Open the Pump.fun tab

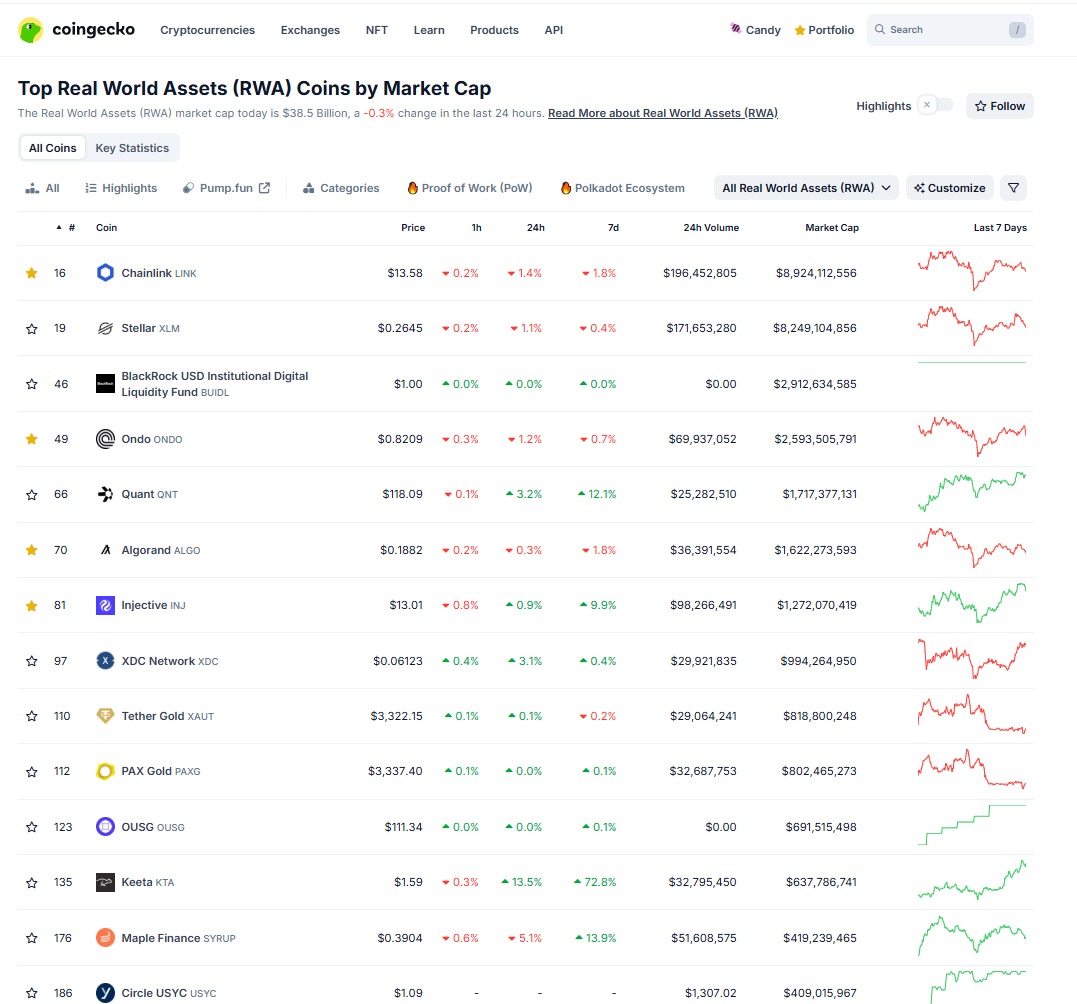point(226,188)
